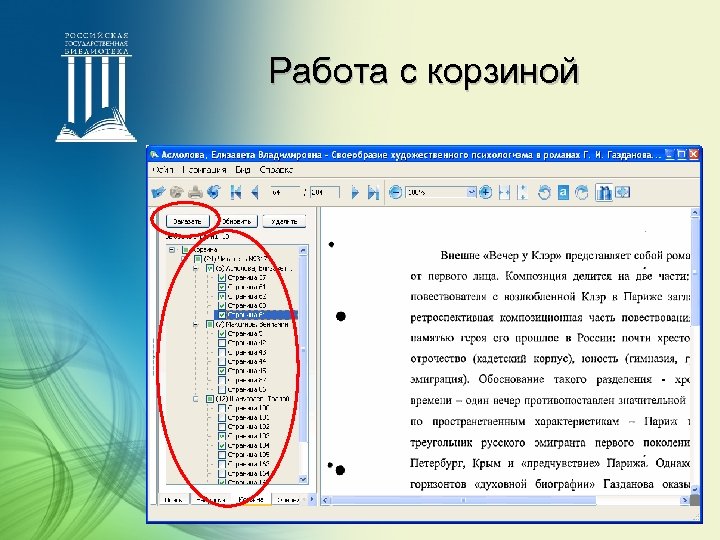Switch to the Корзина tab
720x540 pixels.
click(252, 500)
